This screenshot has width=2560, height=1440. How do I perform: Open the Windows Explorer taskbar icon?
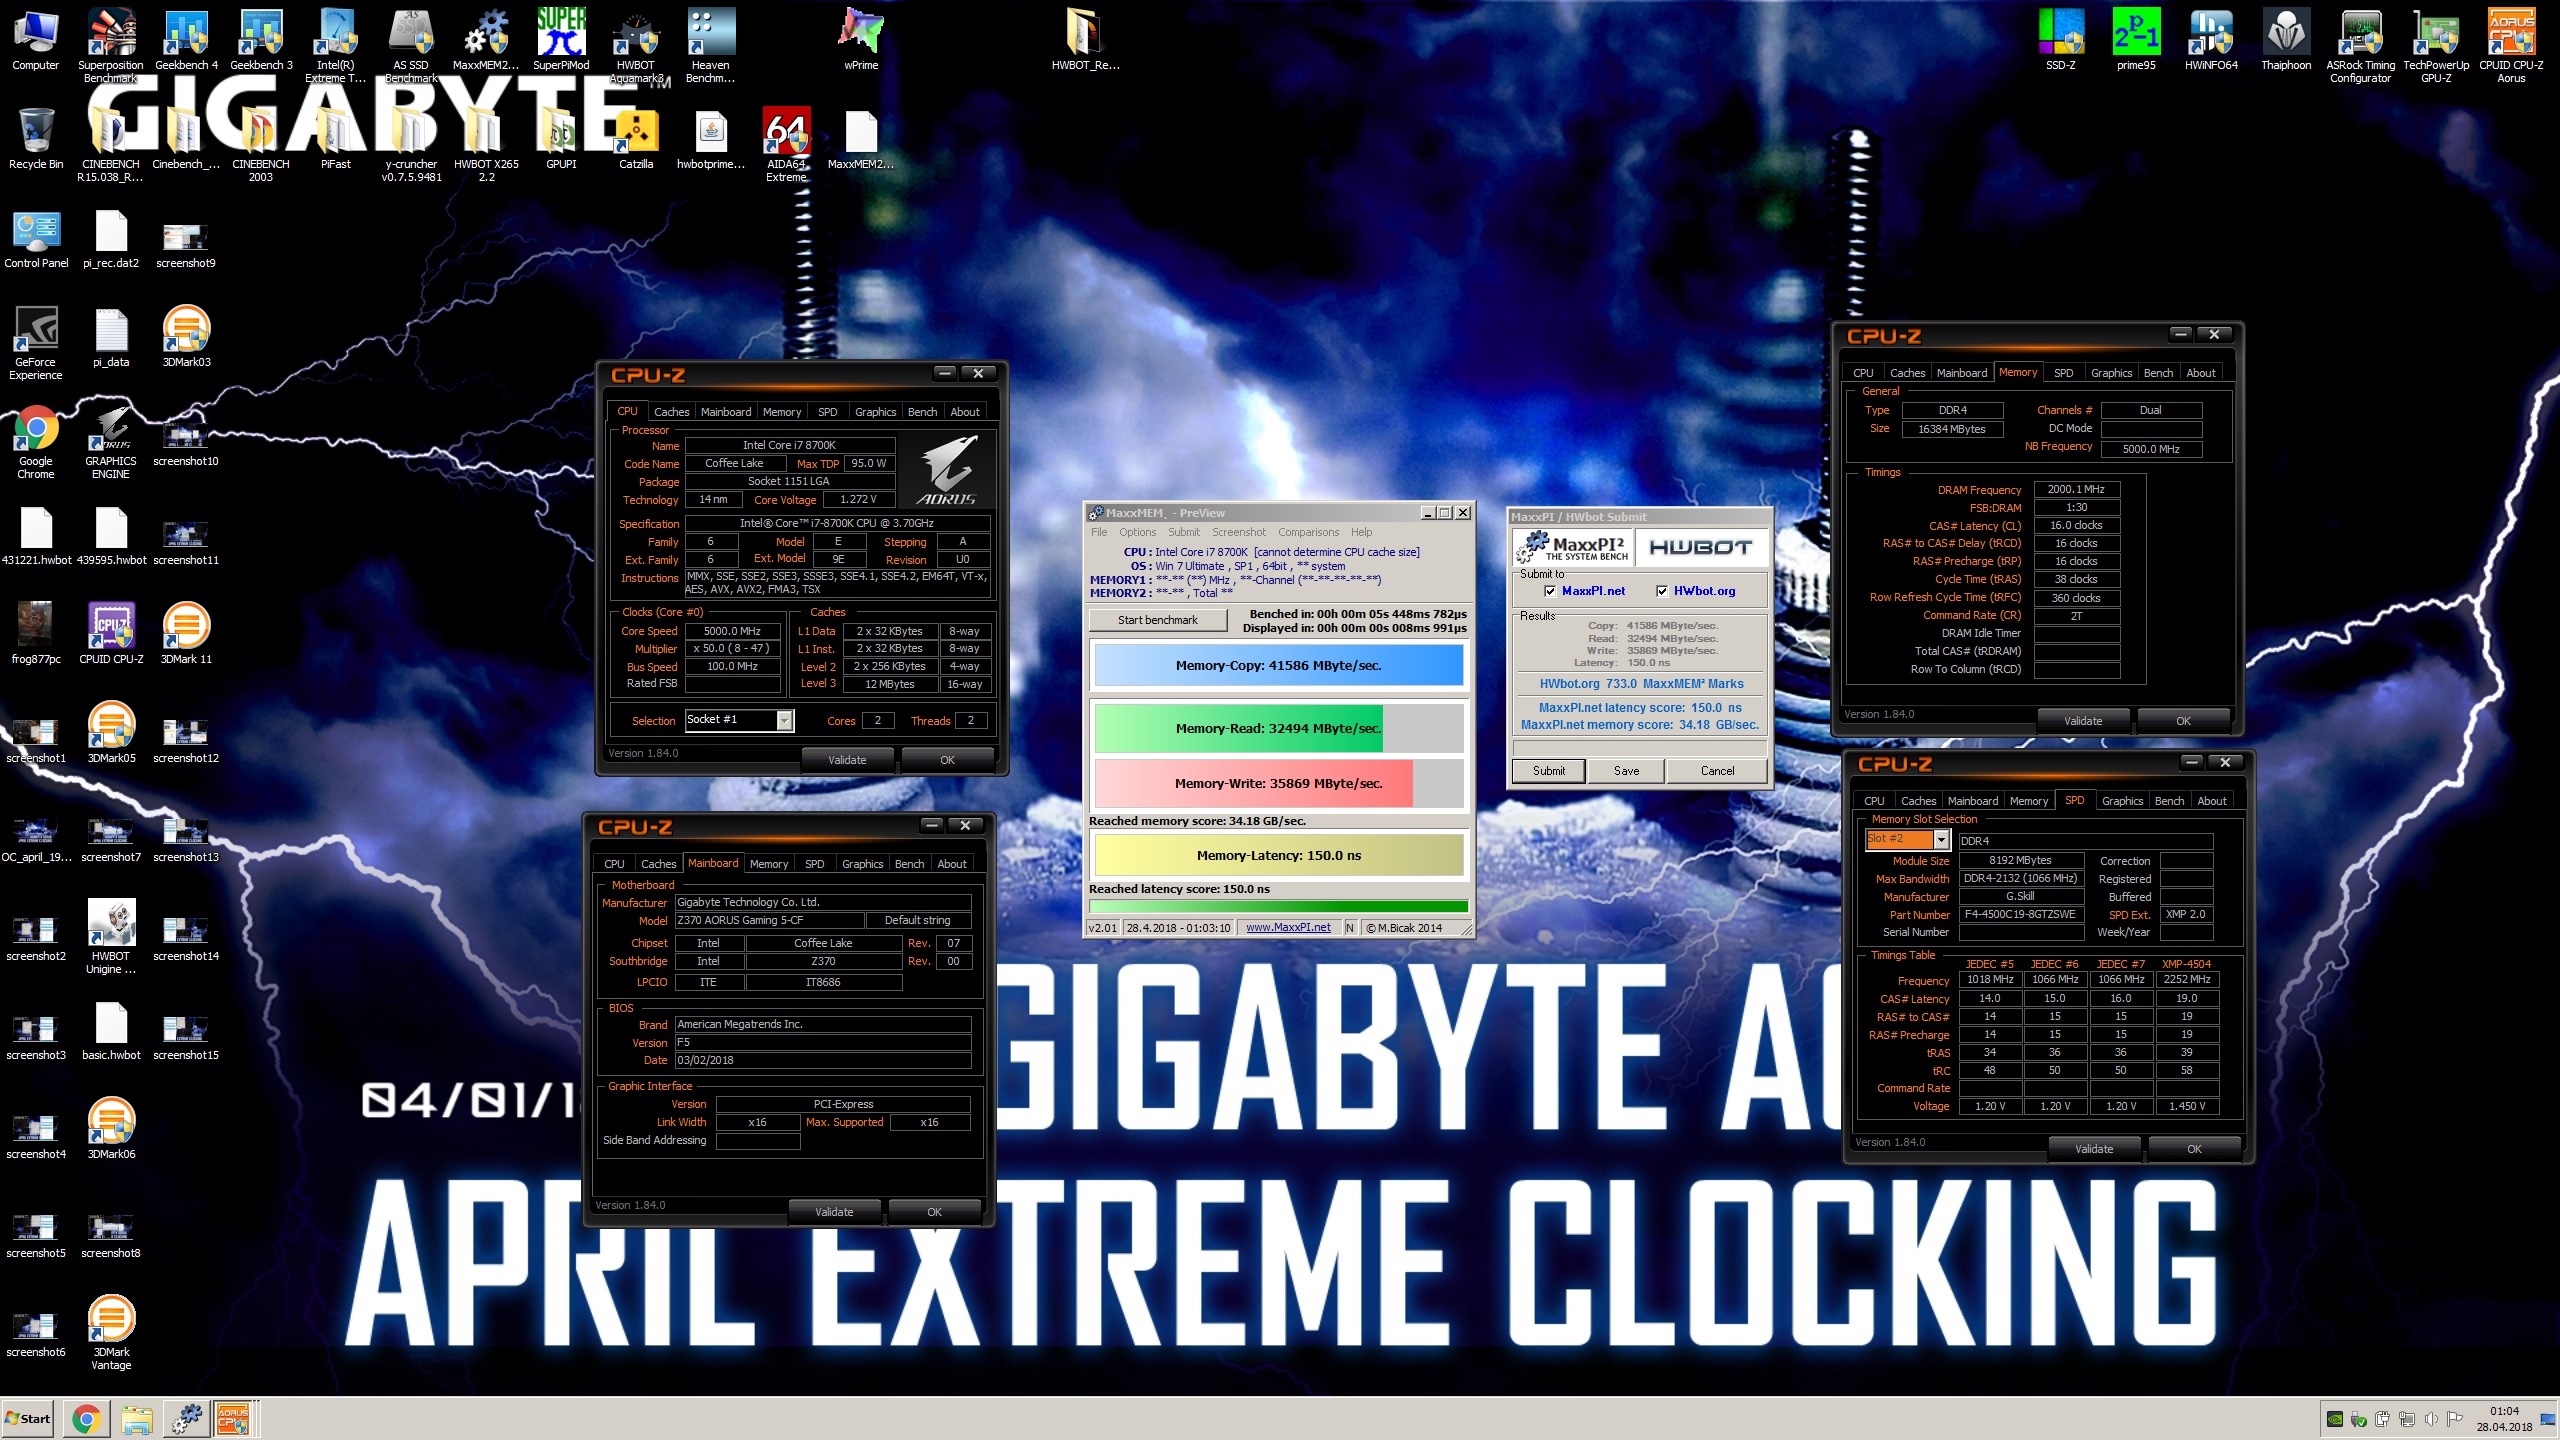click(136, 1418)
